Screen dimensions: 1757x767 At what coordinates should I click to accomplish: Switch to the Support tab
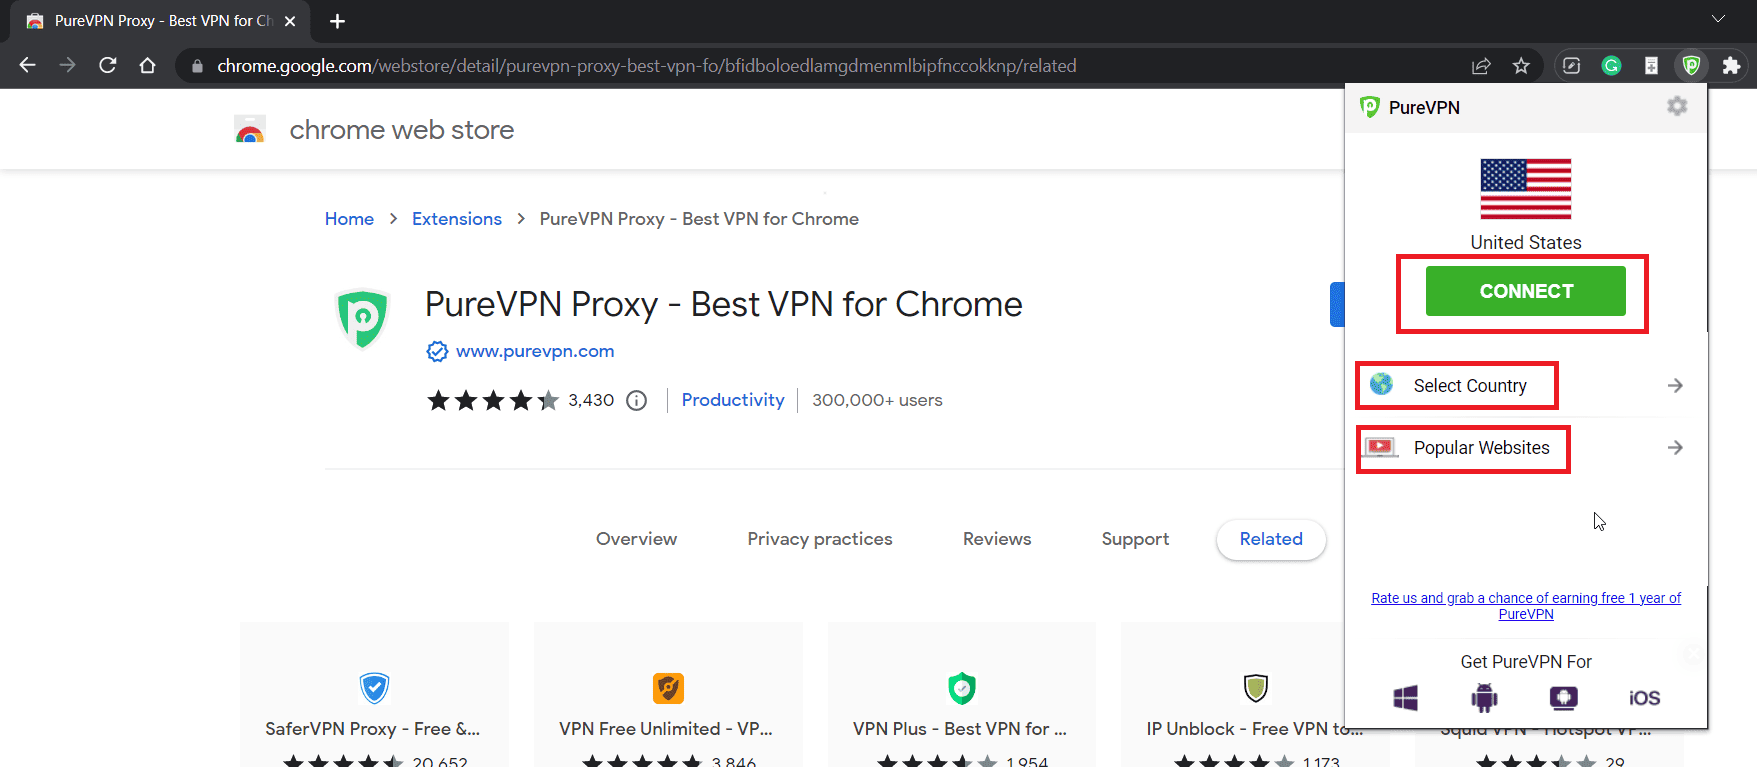[x=1135, y=539]
